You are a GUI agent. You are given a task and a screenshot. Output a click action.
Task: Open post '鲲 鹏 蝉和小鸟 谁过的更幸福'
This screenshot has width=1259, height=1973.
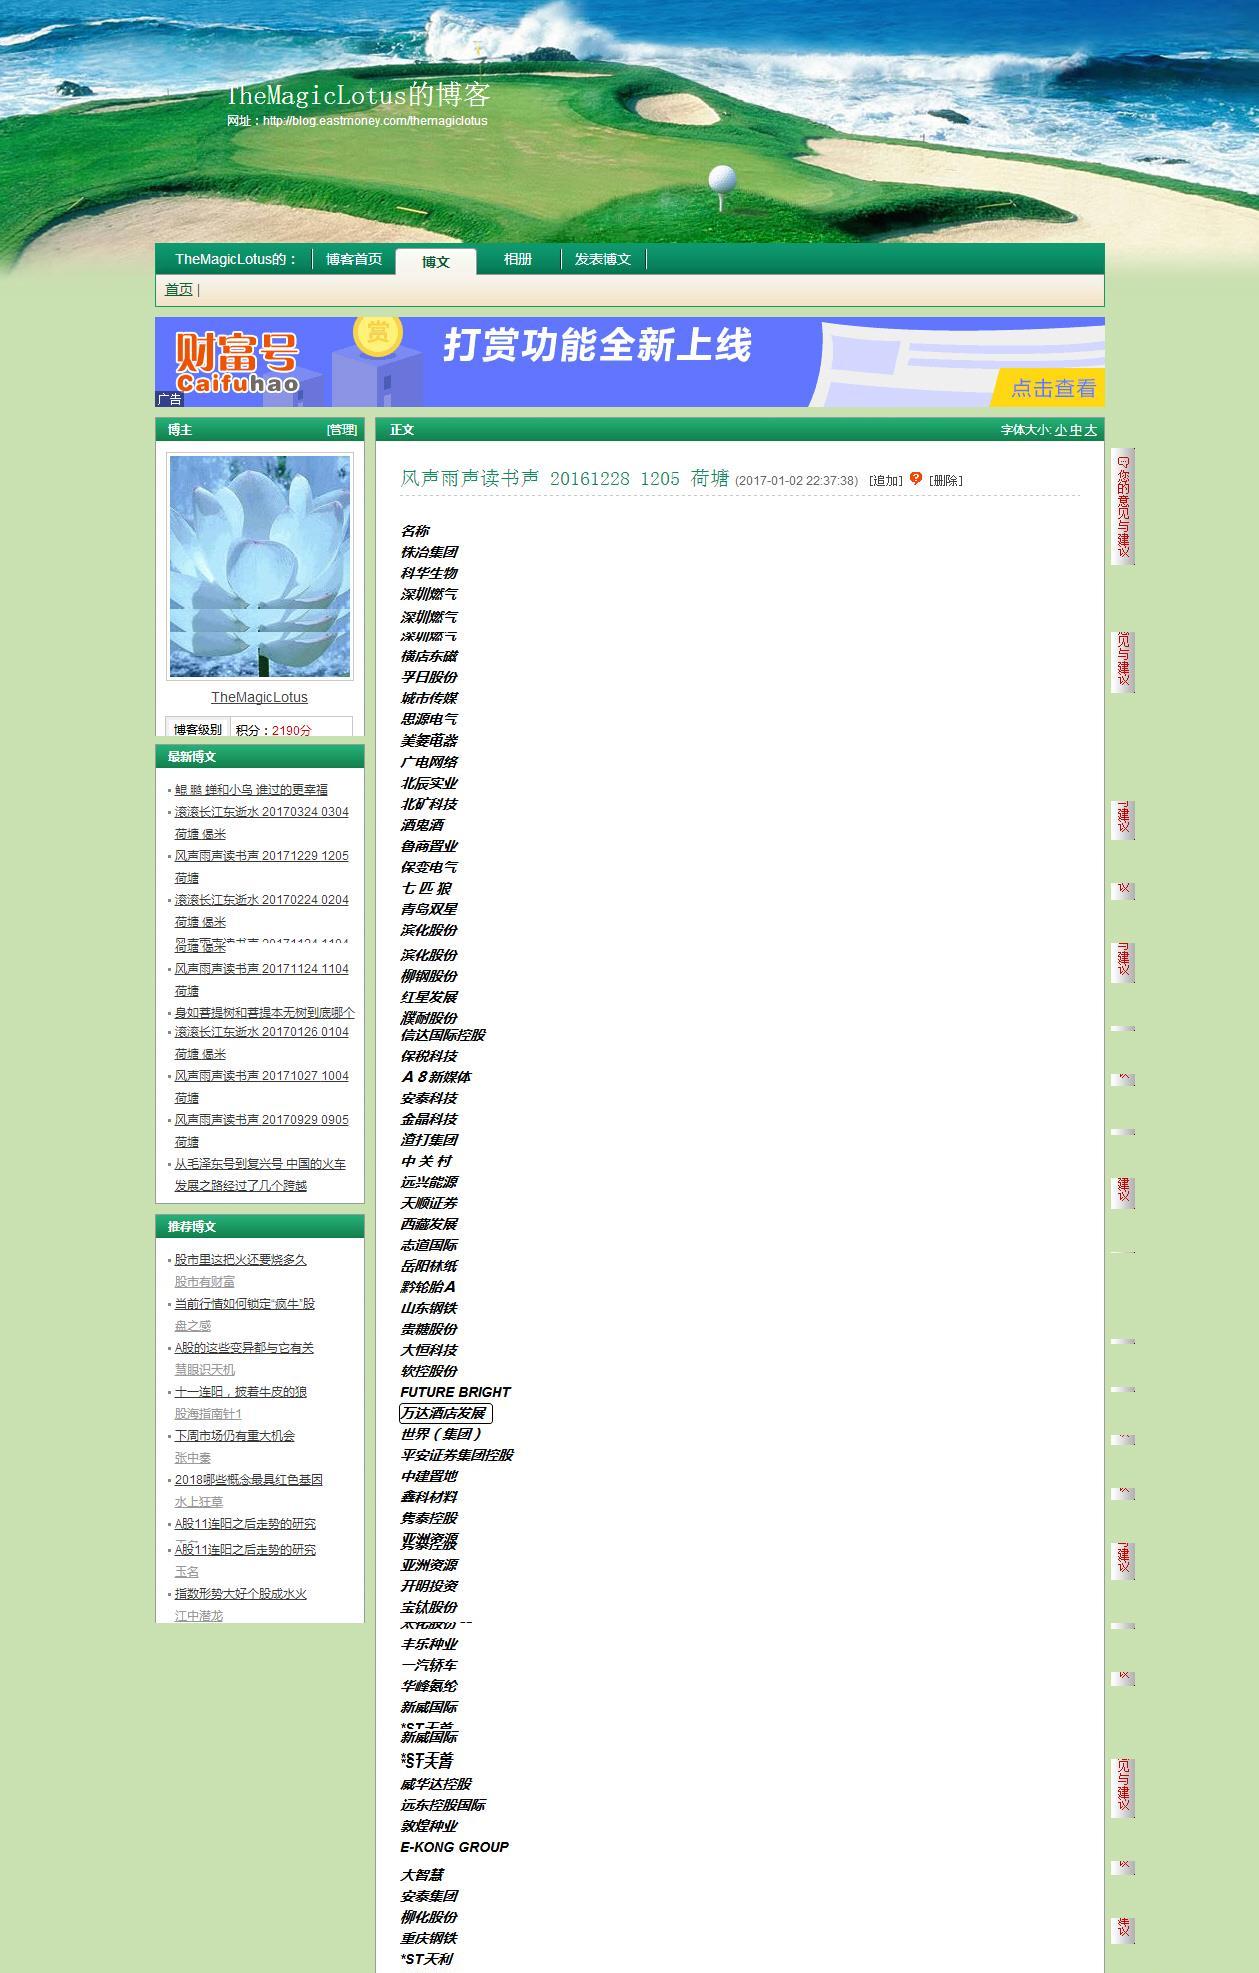tap(251, 790)
